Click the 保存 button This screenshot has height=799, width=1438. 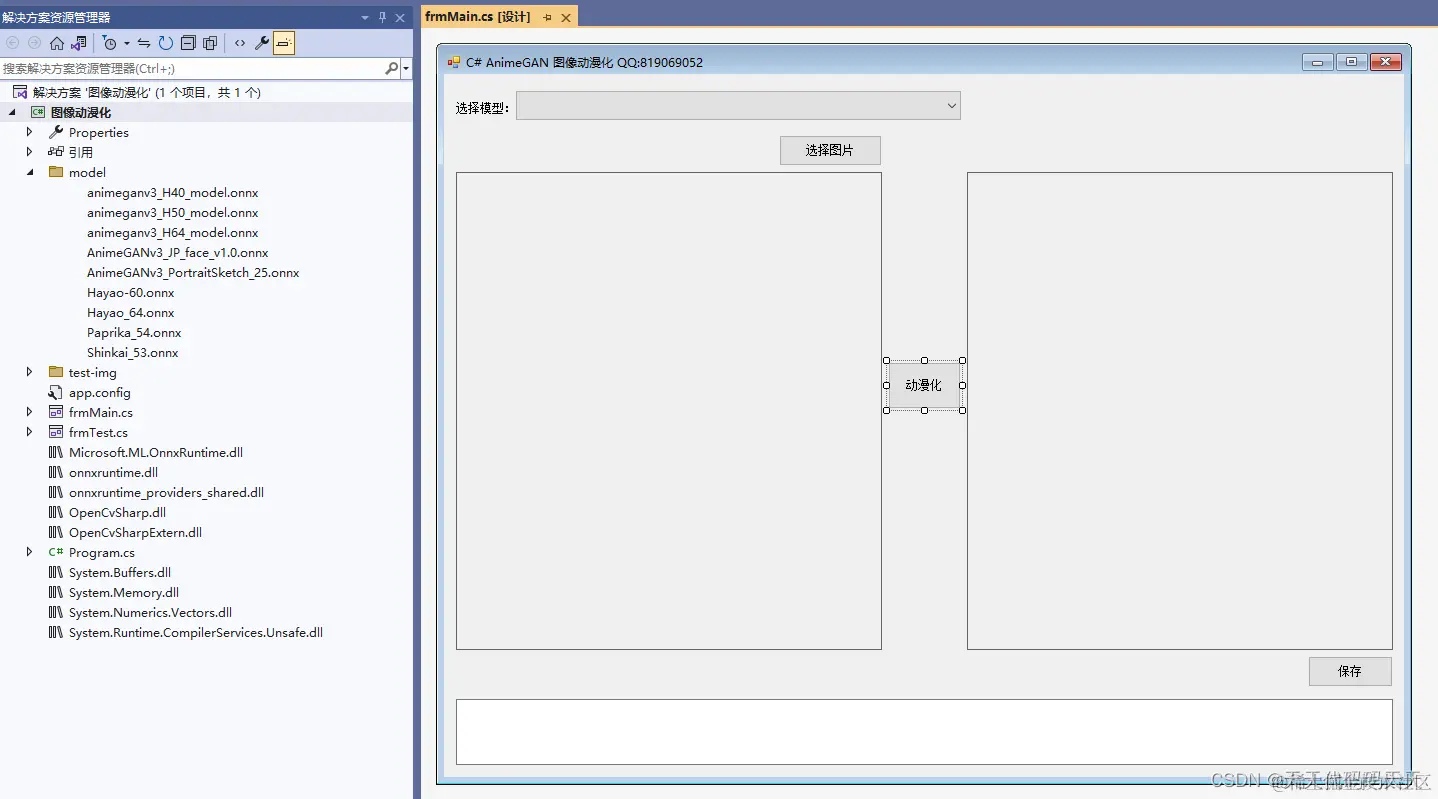[1350, 671]
